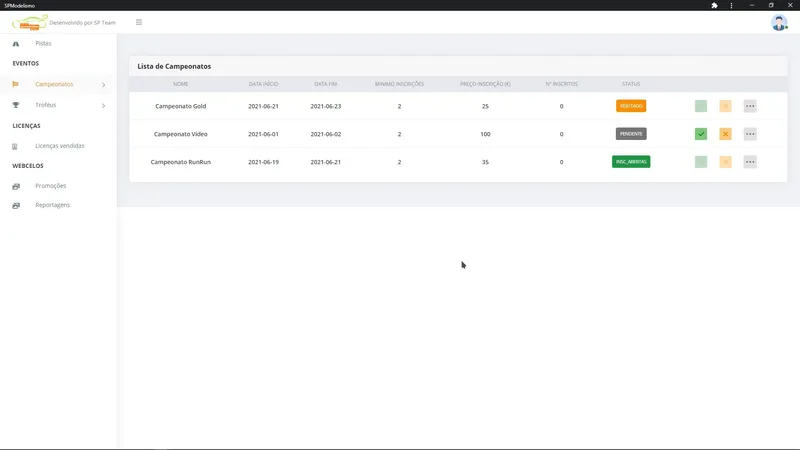Screen dimensions: 800x450
Task: Click the reject X button for Campeonato Gold
Action: click(x=726, y=106)
